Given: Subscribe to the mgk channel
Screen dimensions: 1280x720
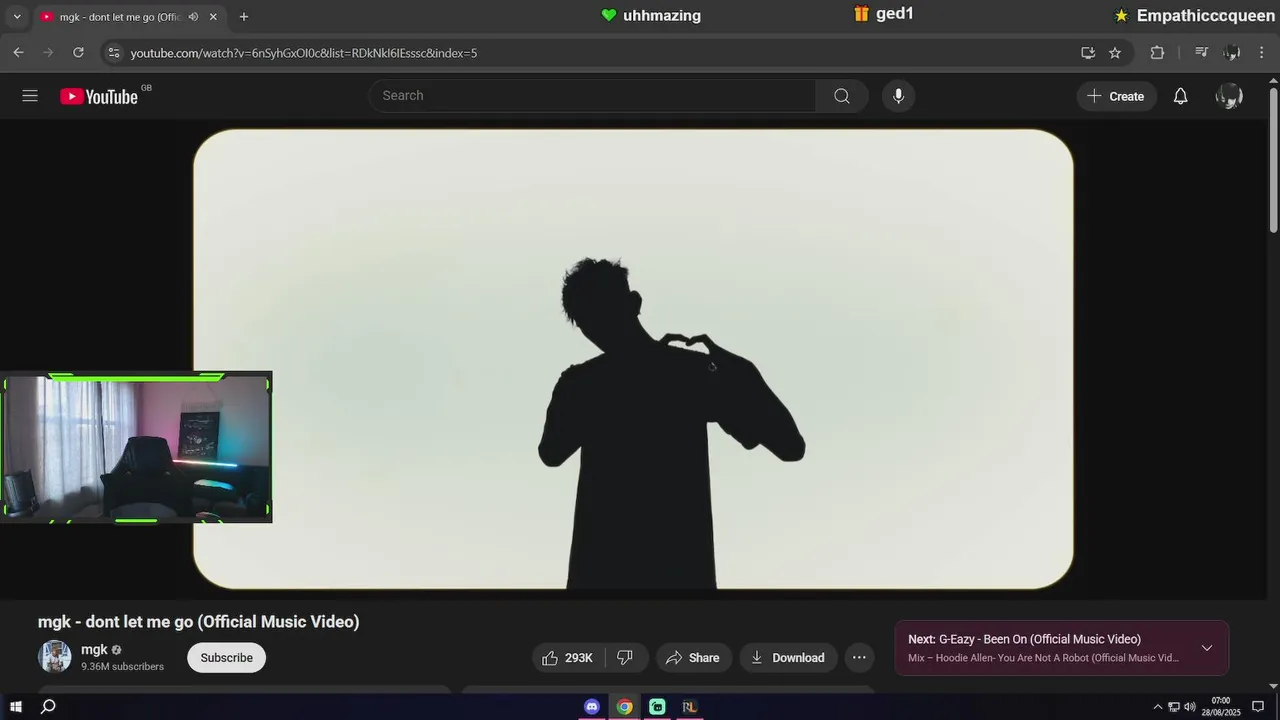Looking at the screenshot, I should pyautogui.click(x=227, y=657).
